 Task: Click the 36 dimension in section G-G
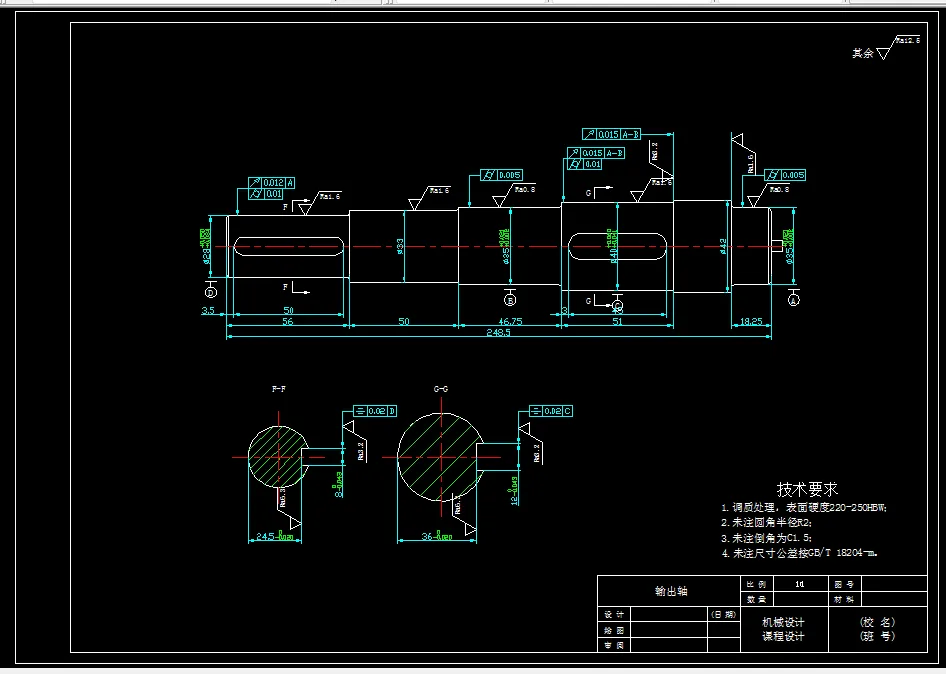tap(437, 536)
